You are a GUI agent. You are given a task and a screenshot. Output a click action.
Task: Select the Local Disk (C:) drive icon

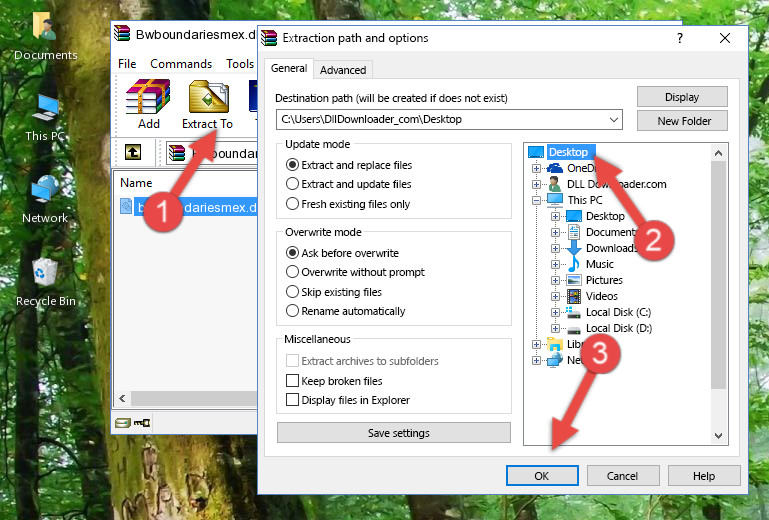pos(573,312)
